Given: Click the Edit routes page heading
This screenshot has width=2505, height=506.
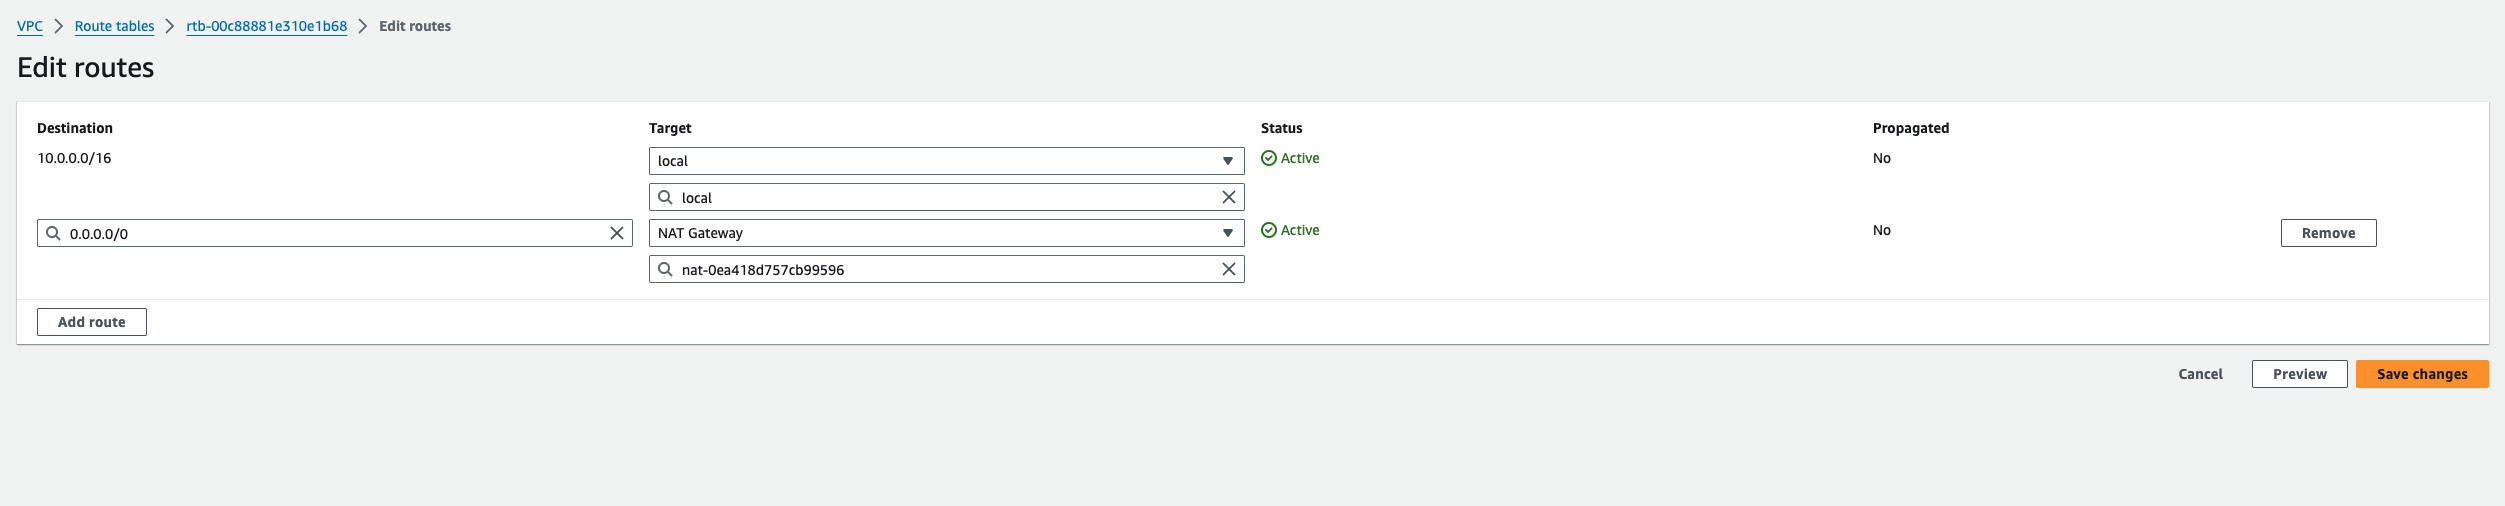Looking at the screenshot, I should pos(86,67).
